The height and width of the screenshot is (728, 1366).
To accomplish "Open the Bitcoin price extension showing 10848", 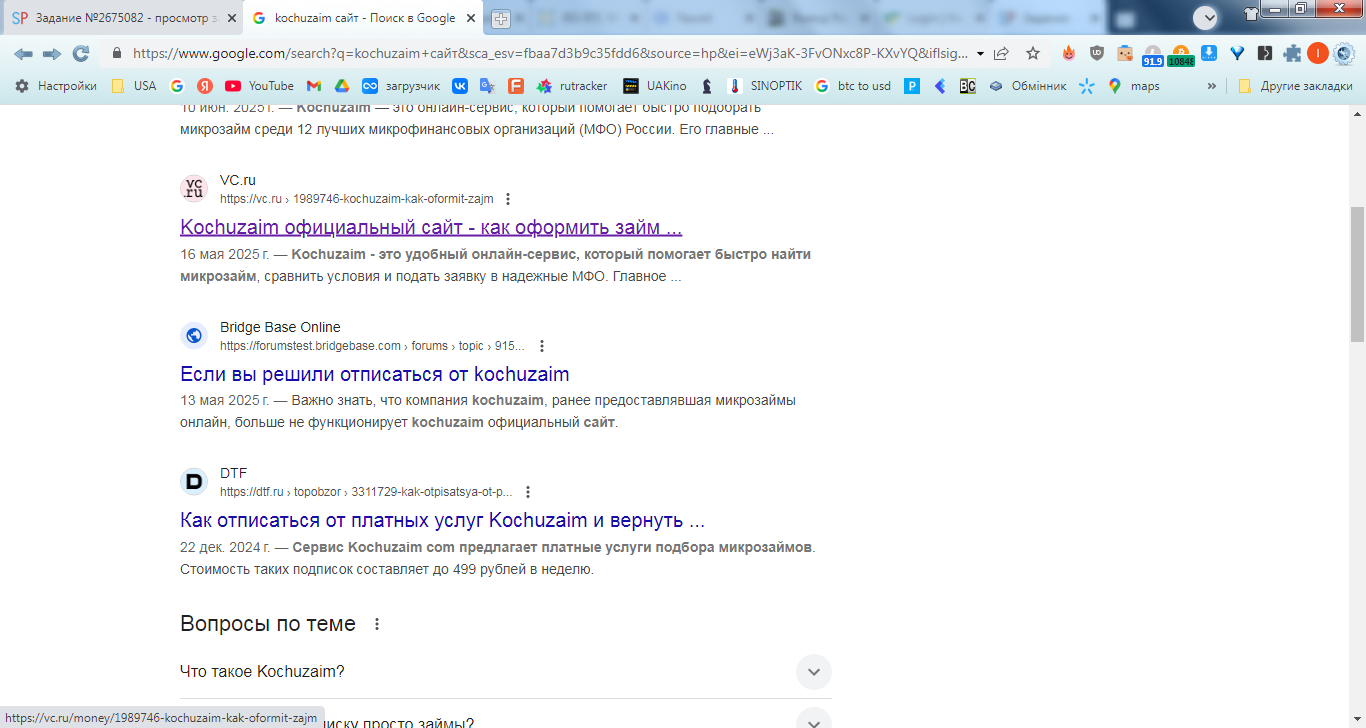I will 1181,55.
